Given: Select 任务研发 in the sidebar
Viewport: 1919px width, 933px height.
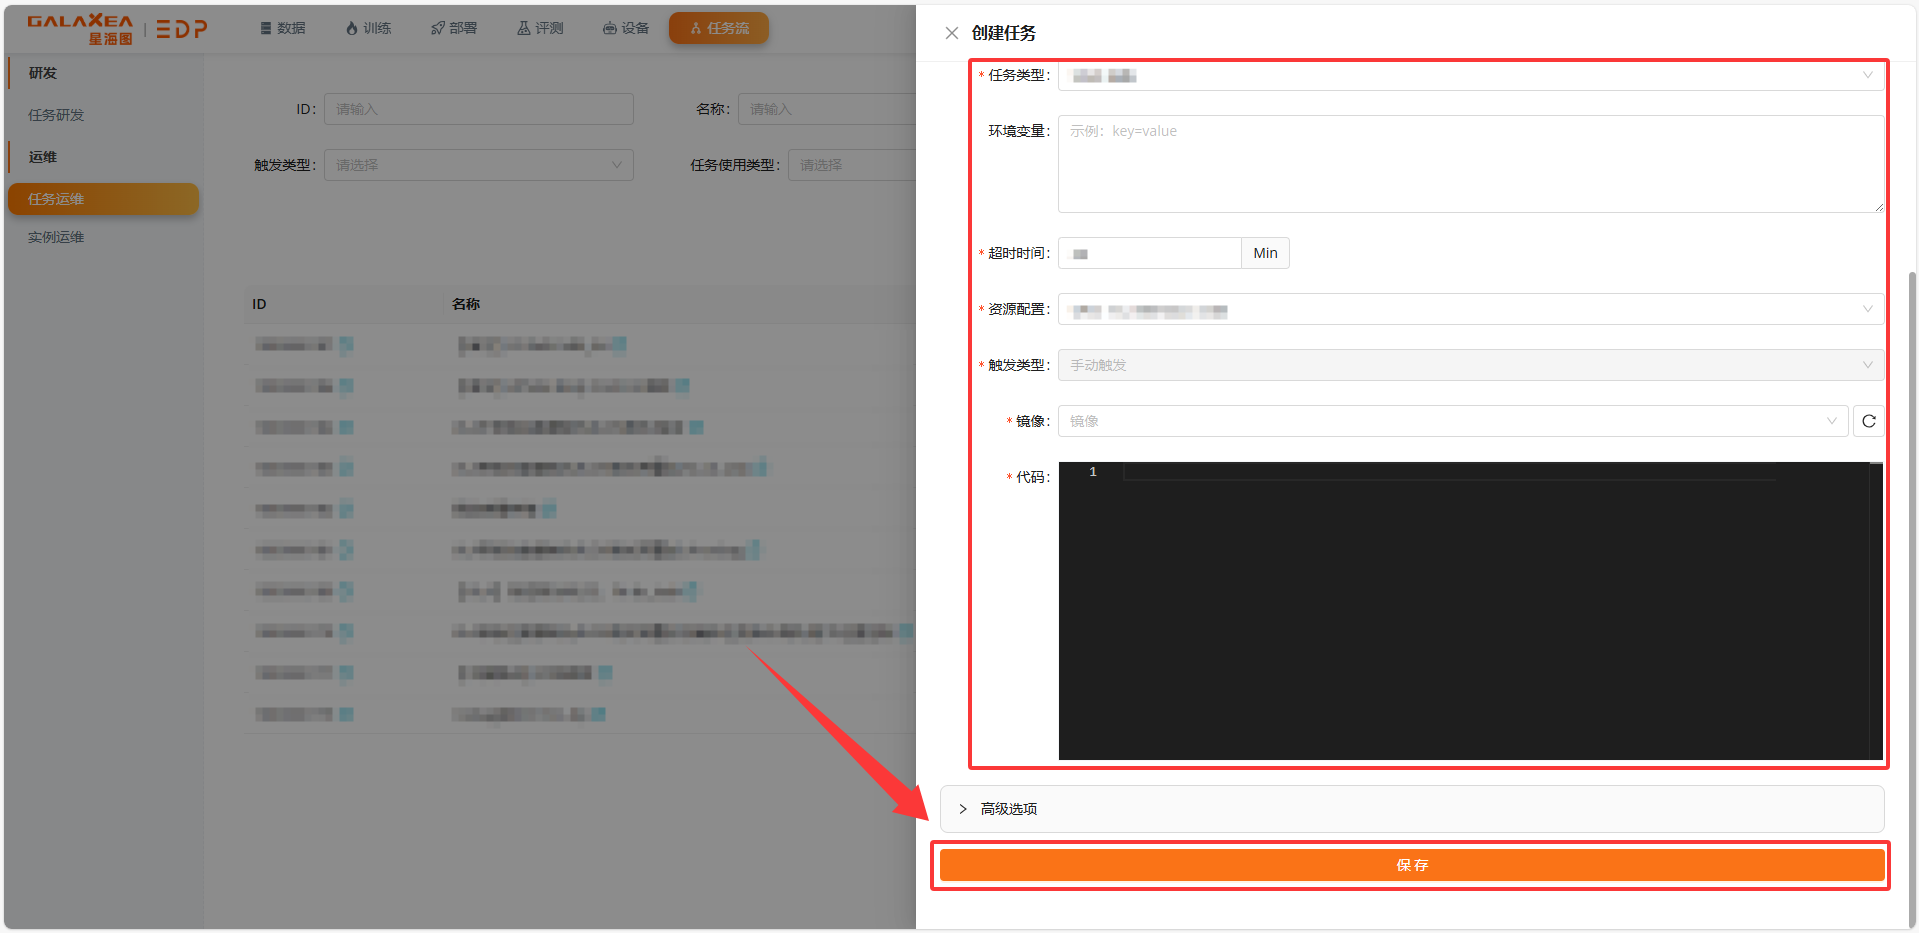Looking at the screenshot, I should click(56, 115).
